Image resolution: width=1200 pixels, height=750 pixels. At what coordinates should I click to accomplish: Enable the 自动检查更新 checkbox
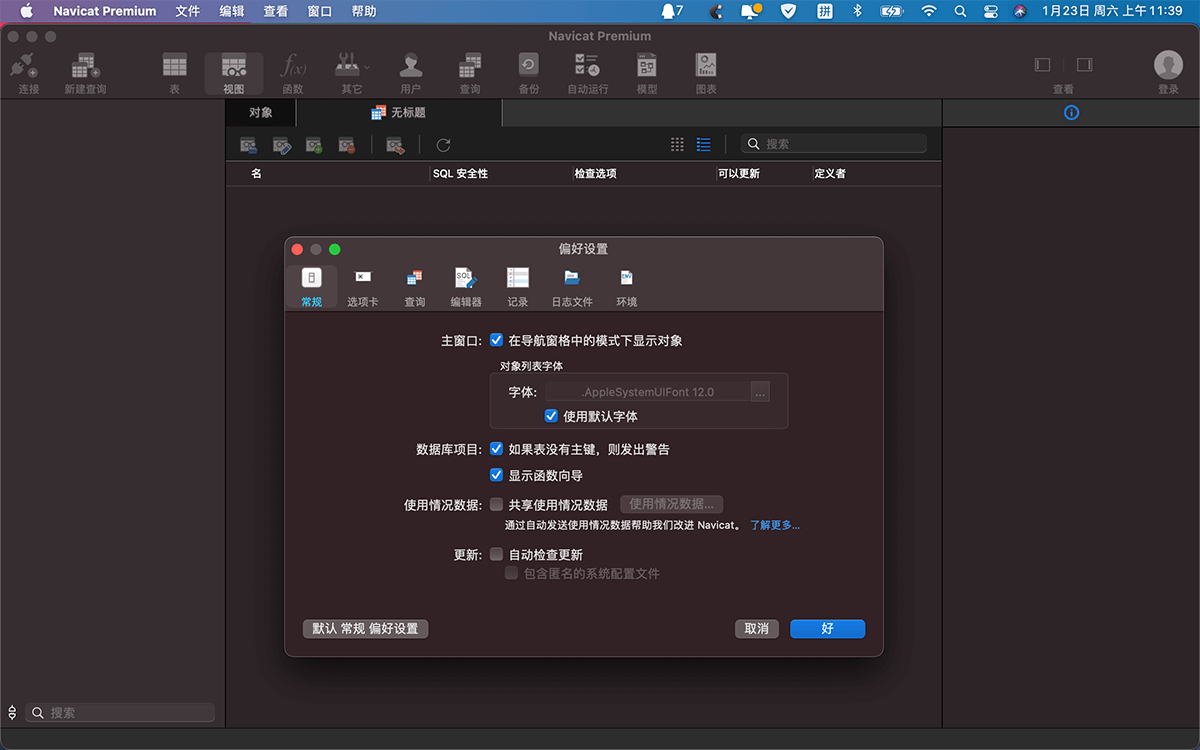click(x=496, y=555)
